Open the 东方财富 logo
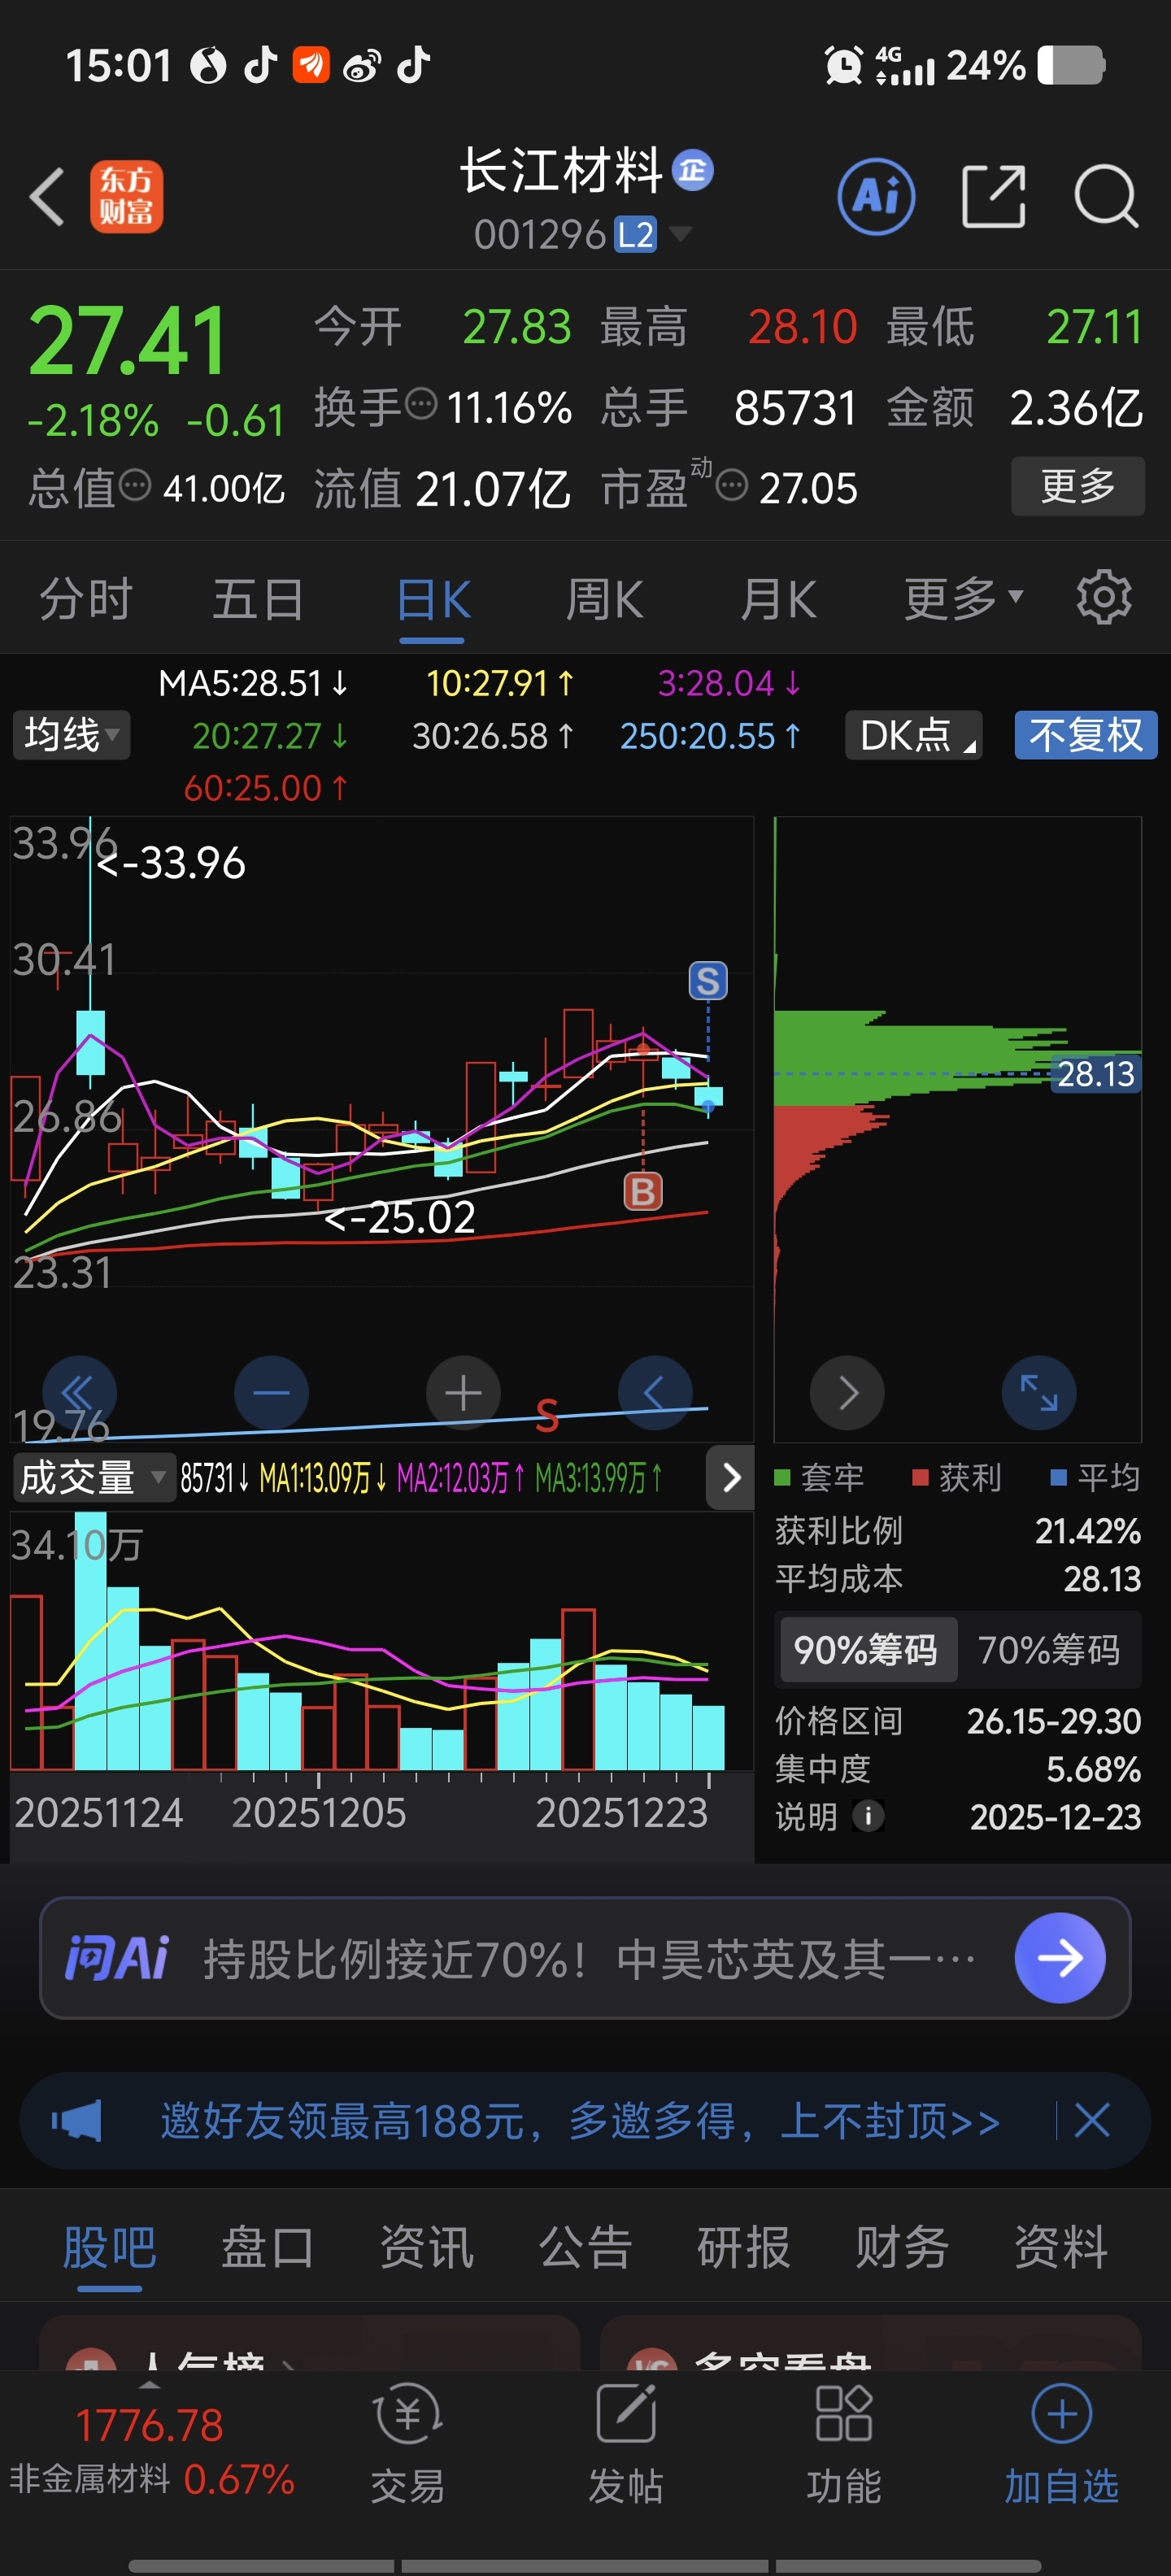The height and width of the screenshot is (2576, 1171). point(126,196)
